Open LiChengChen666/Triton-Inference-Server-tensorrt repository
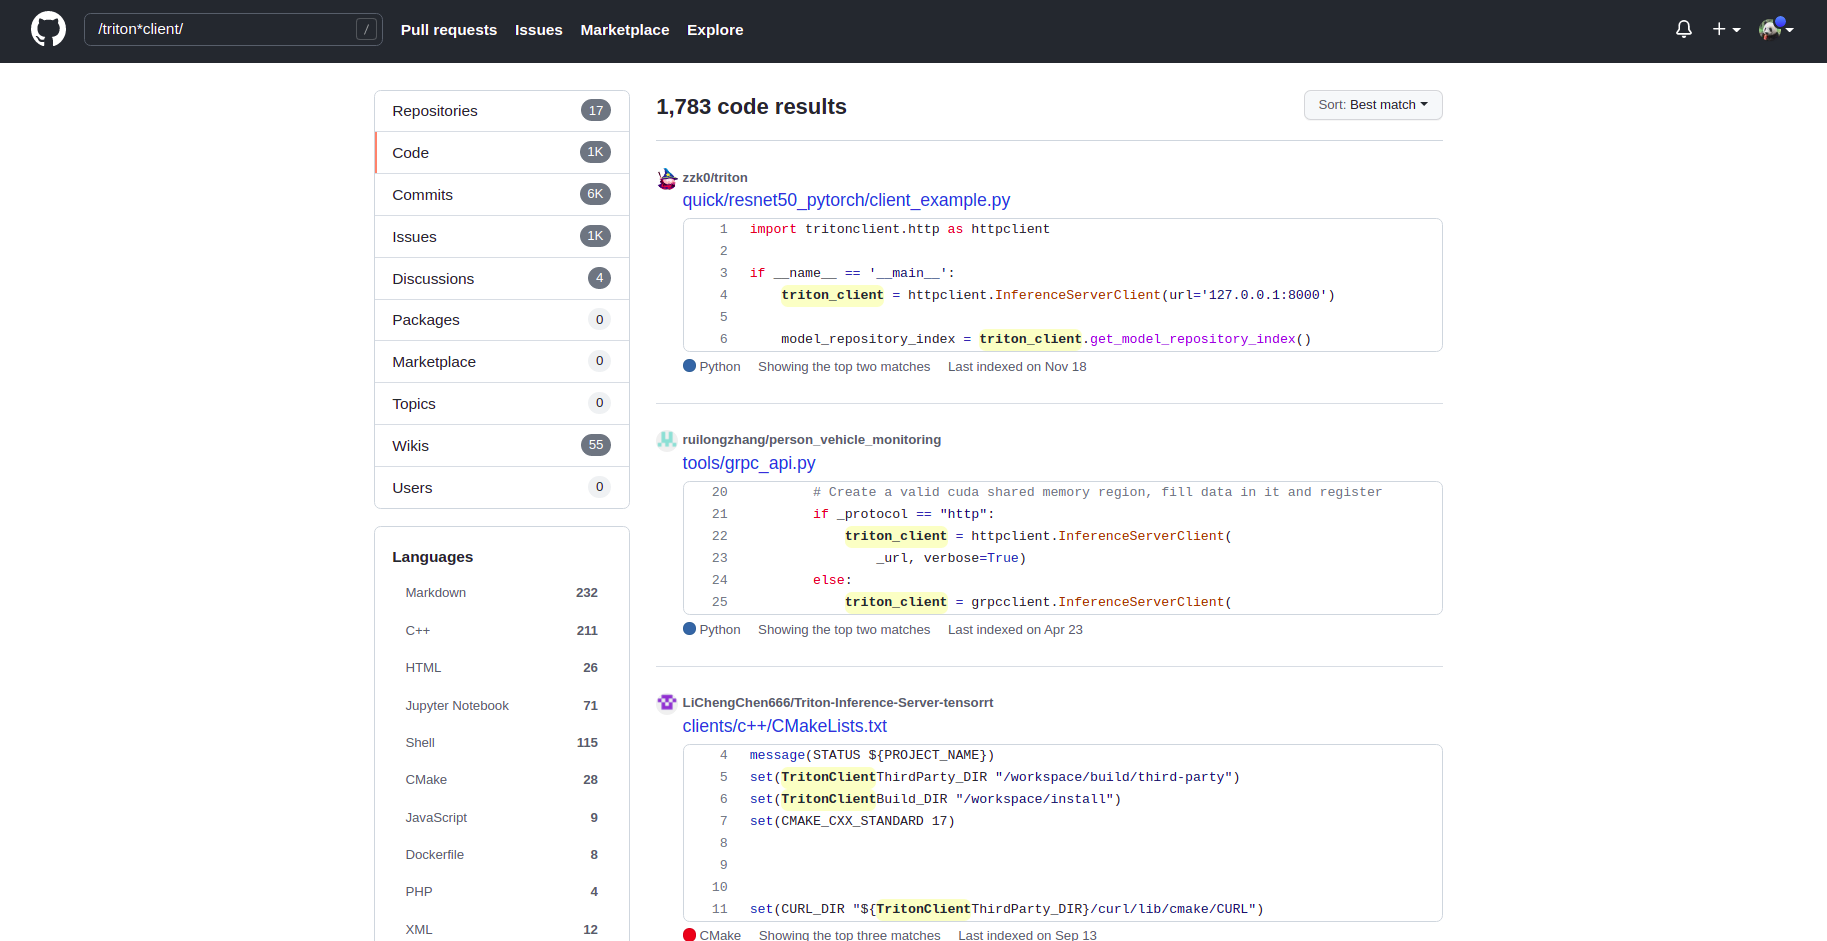 click(x=838, y=703)
